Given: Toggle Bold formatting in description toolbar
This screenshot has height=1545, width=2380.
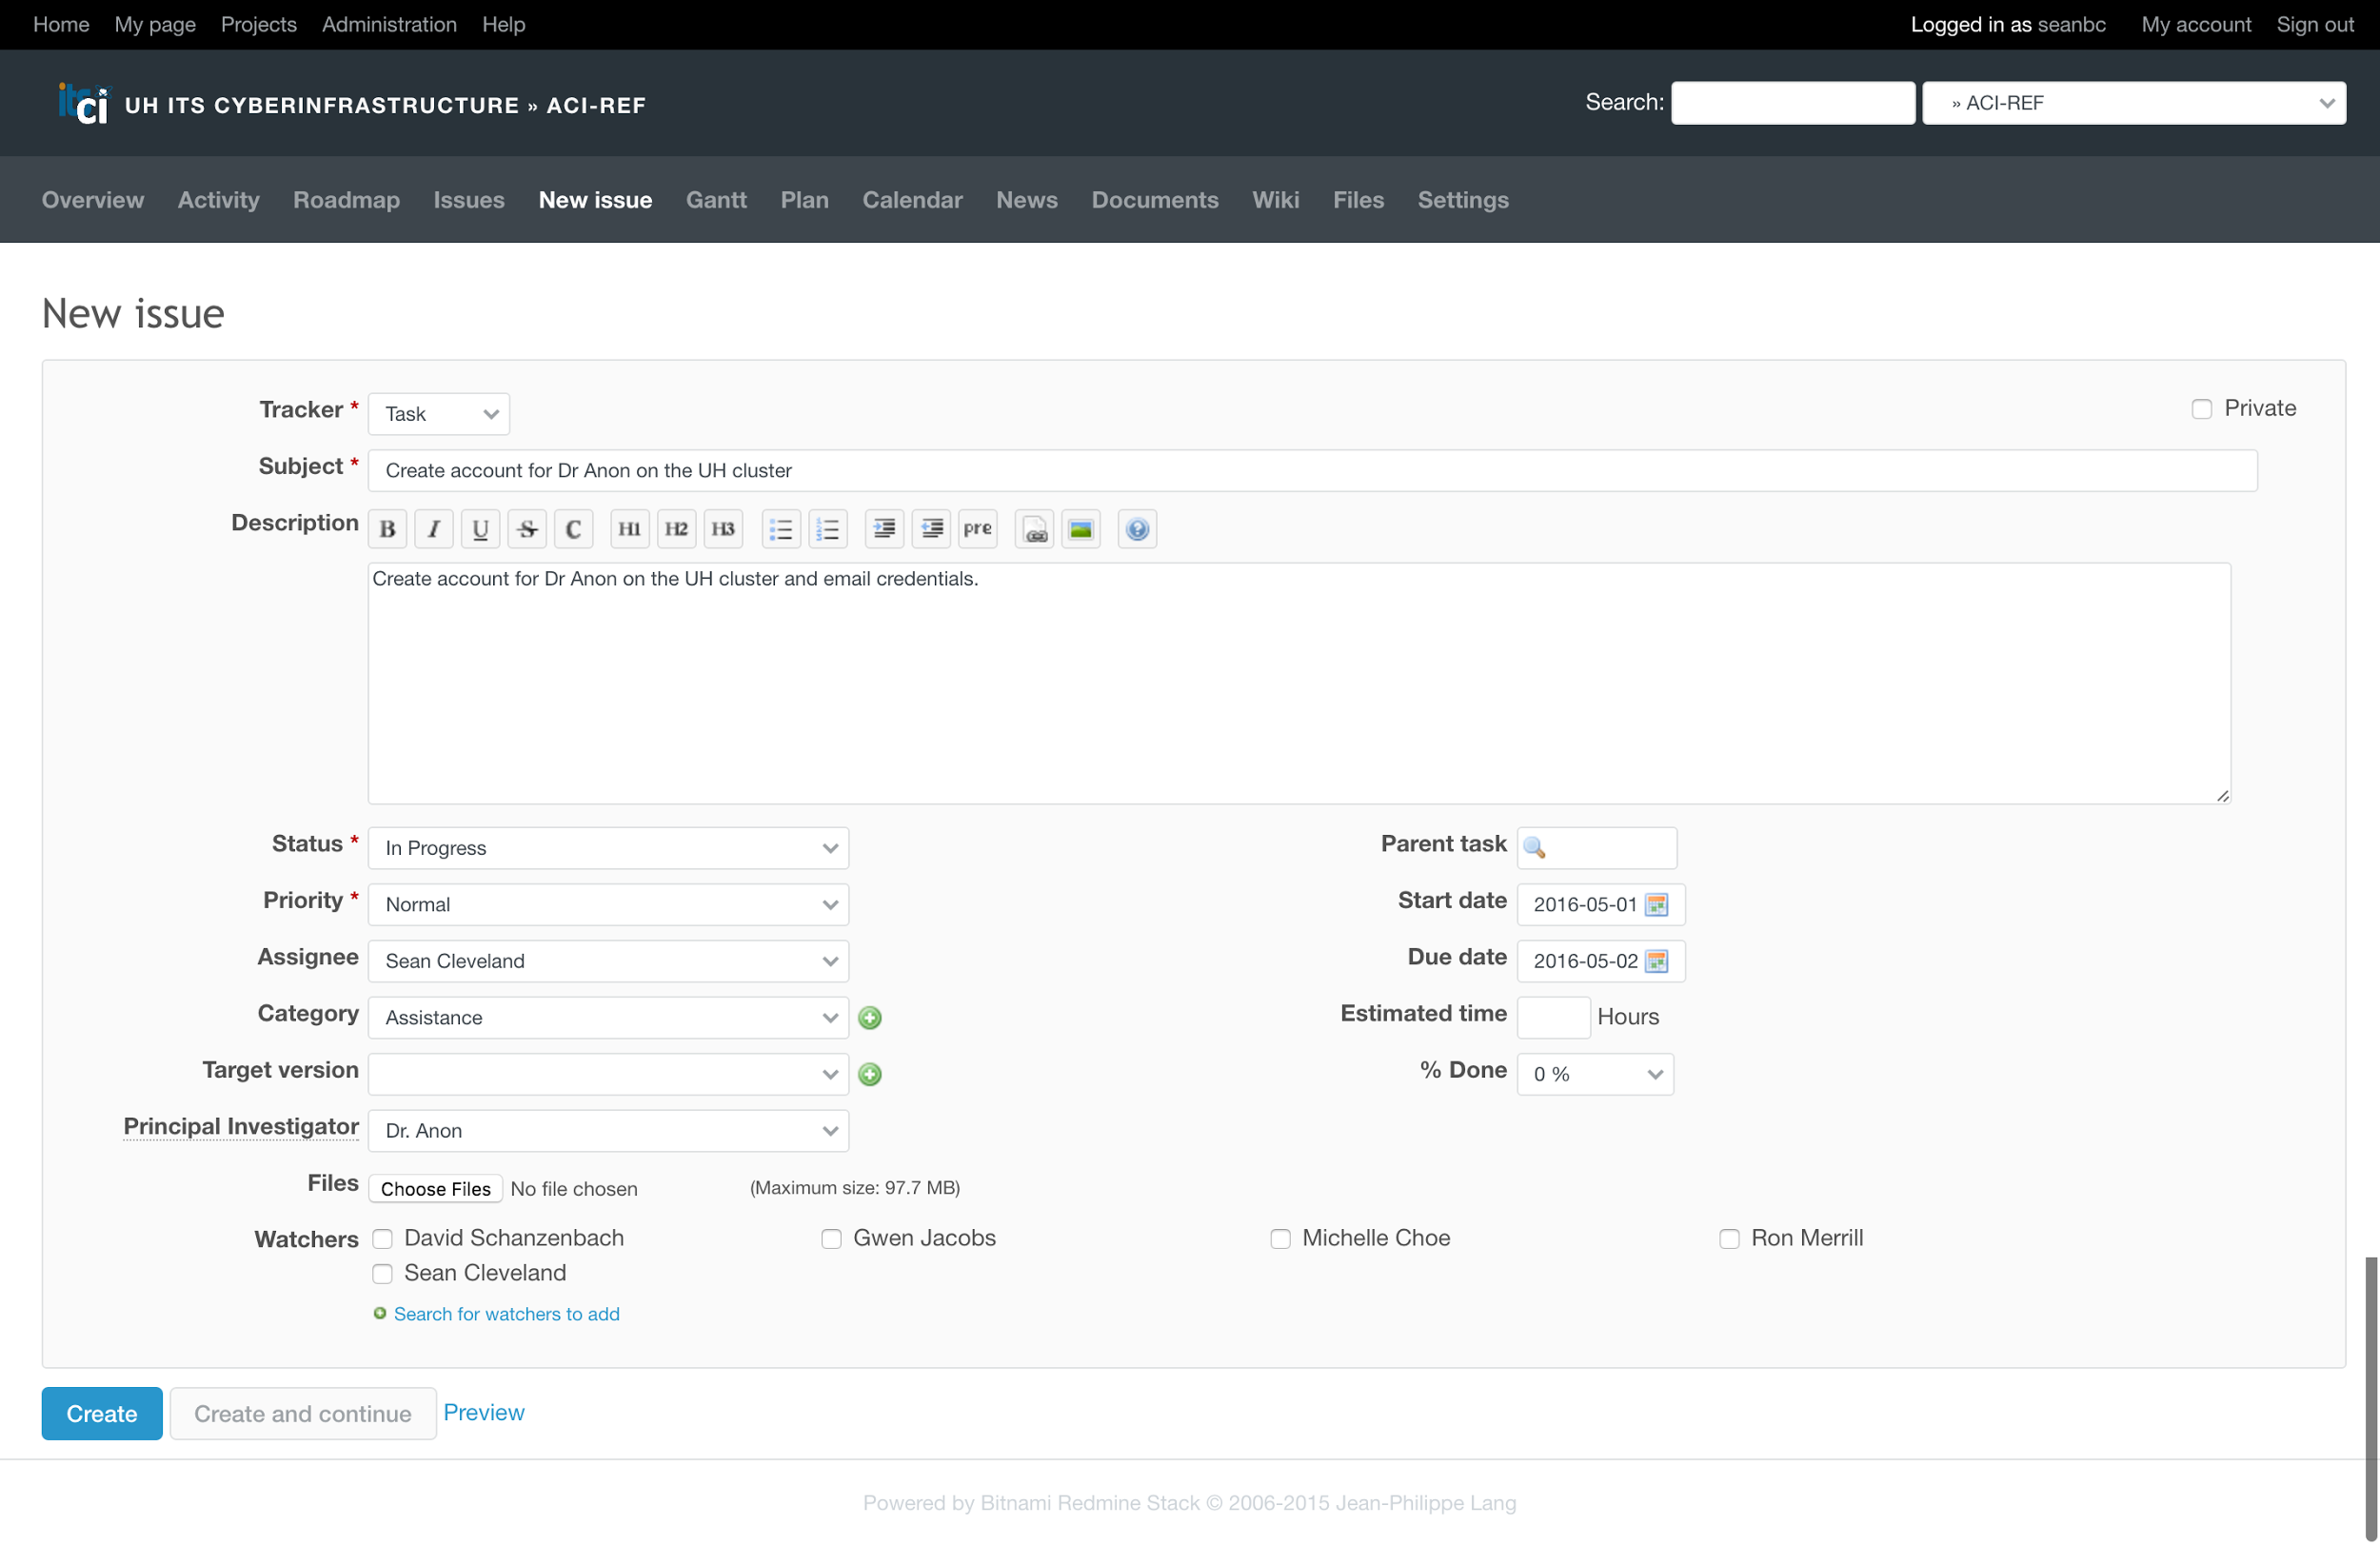Looking at the screenshot, I should 387,529.
